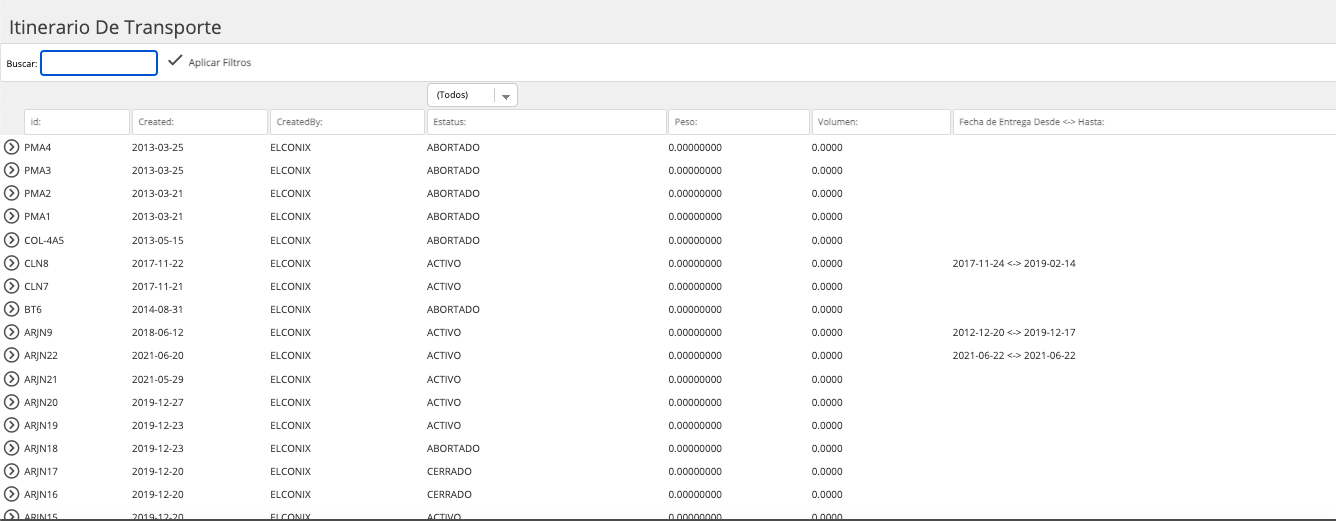Click ELCONIX creator in ARJN19 row
Image resolution: width=1336 pixels, height=521 pixels.
[291, 425]
